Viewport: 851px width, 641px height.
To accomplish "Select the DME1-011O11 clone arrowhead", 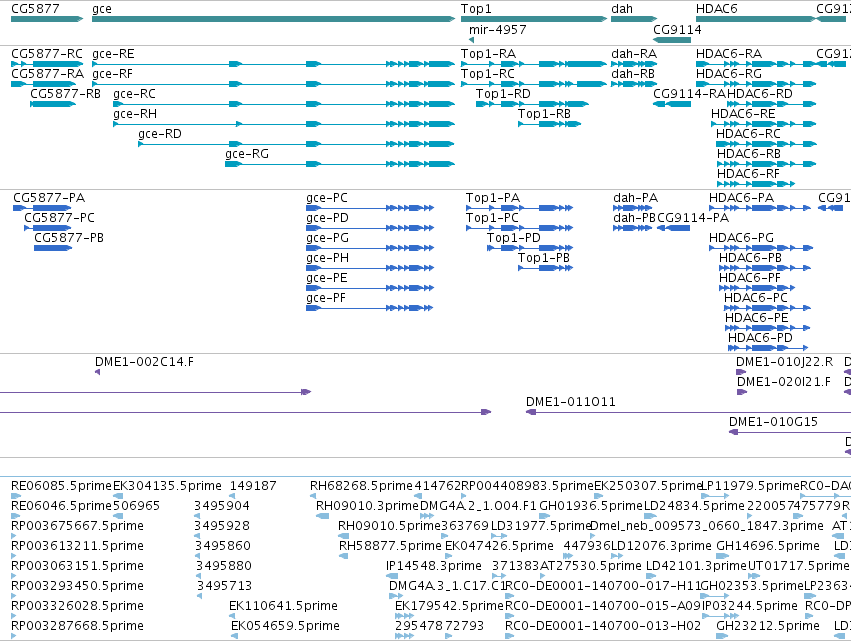I will coord(531,412).
